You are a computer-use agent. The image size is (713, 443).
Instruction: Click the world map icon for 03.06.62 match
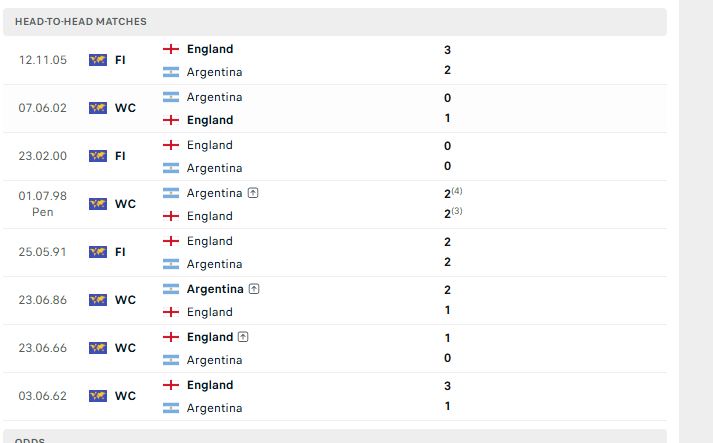click(98, 396)
